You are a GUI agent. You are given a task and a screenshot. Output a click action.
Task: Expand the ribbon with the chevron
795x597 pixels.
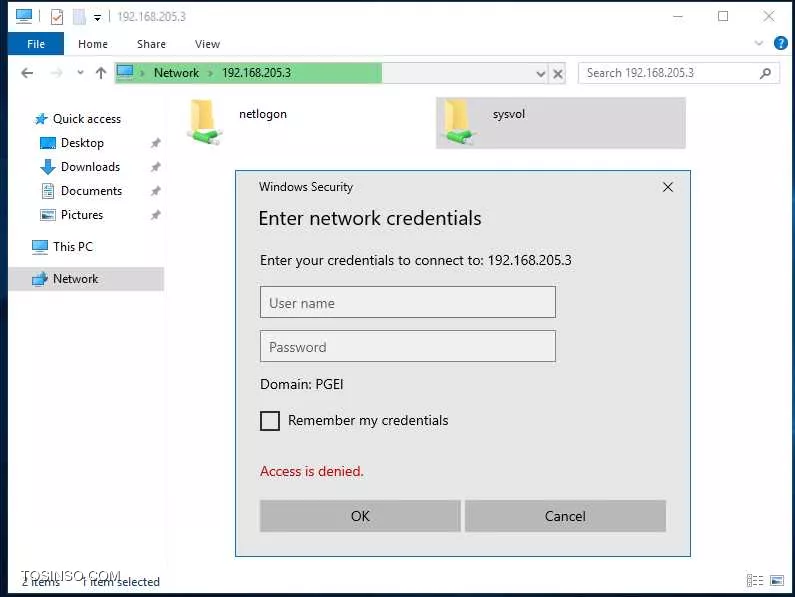(x=758, y=43)
